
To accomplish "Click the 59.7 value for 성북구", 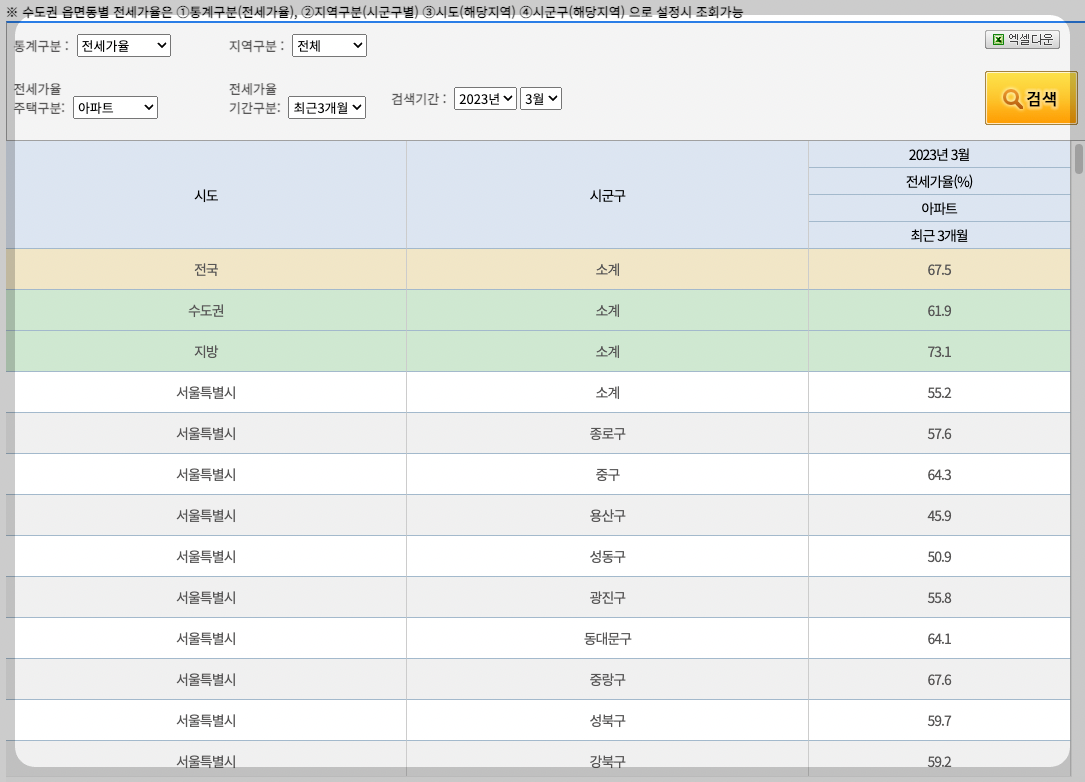I will [x=939, y=720].
